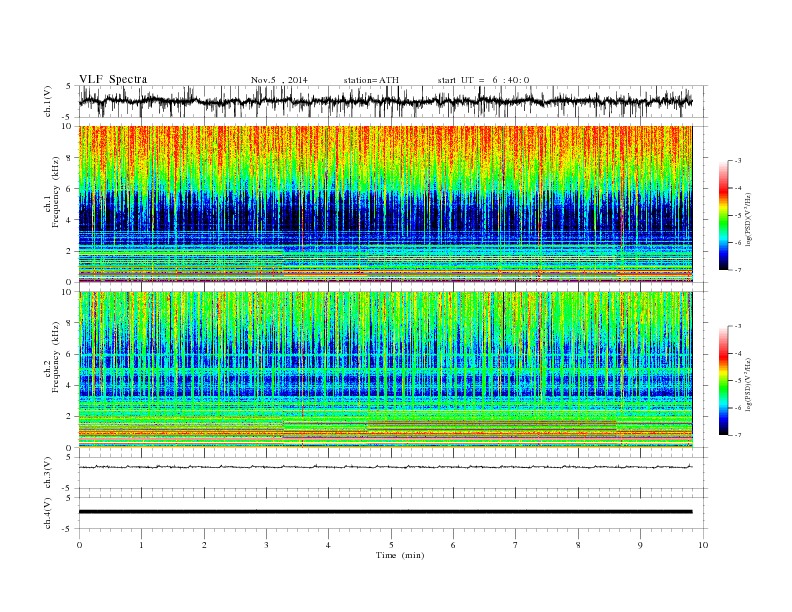
Task: Click the "VLF Spectra" plot title
Action: (x=113, y=79)
